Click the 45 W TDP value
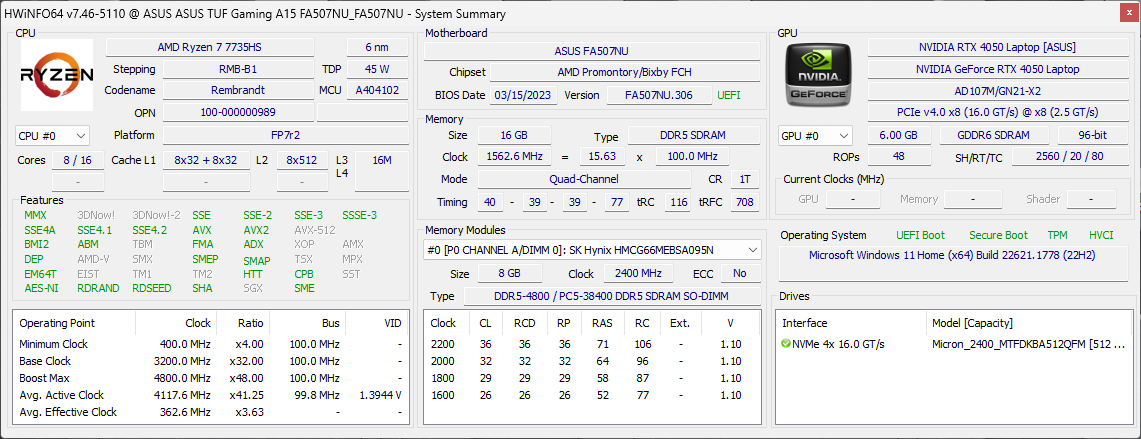 click(377, 69)
